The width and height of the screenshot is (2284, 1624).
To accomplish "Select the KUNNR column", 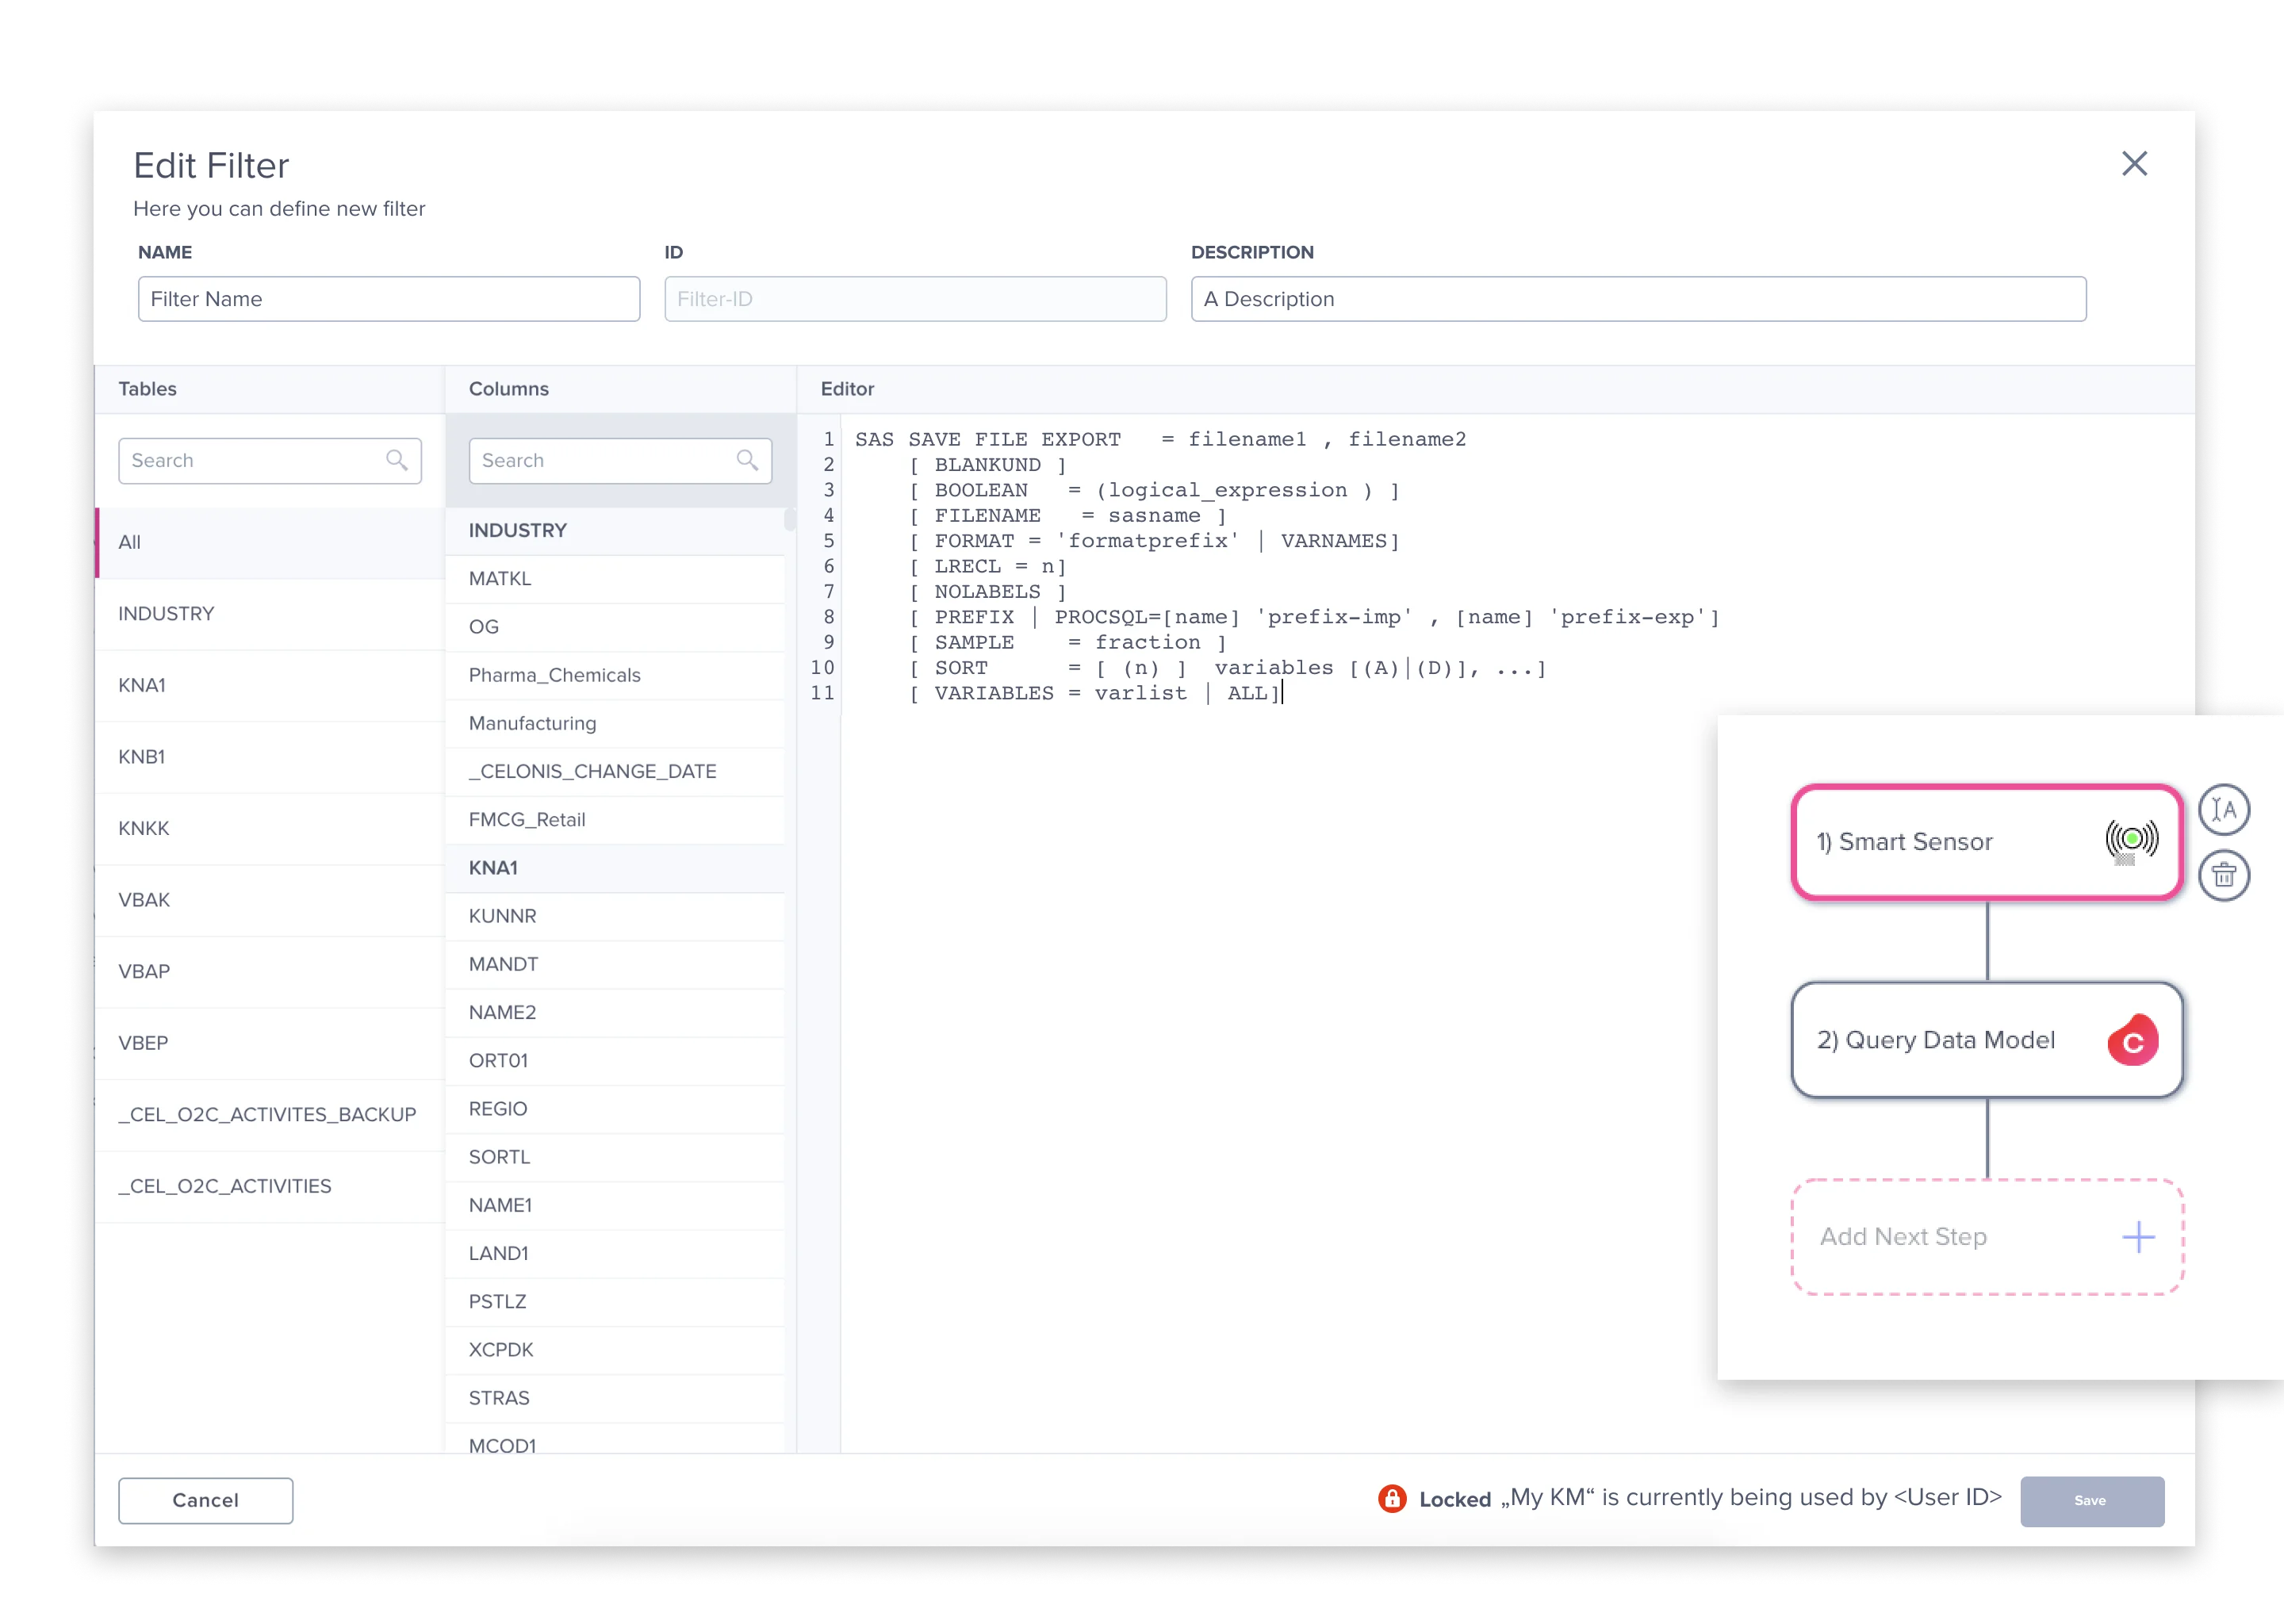I will click(x=502, y=915).
